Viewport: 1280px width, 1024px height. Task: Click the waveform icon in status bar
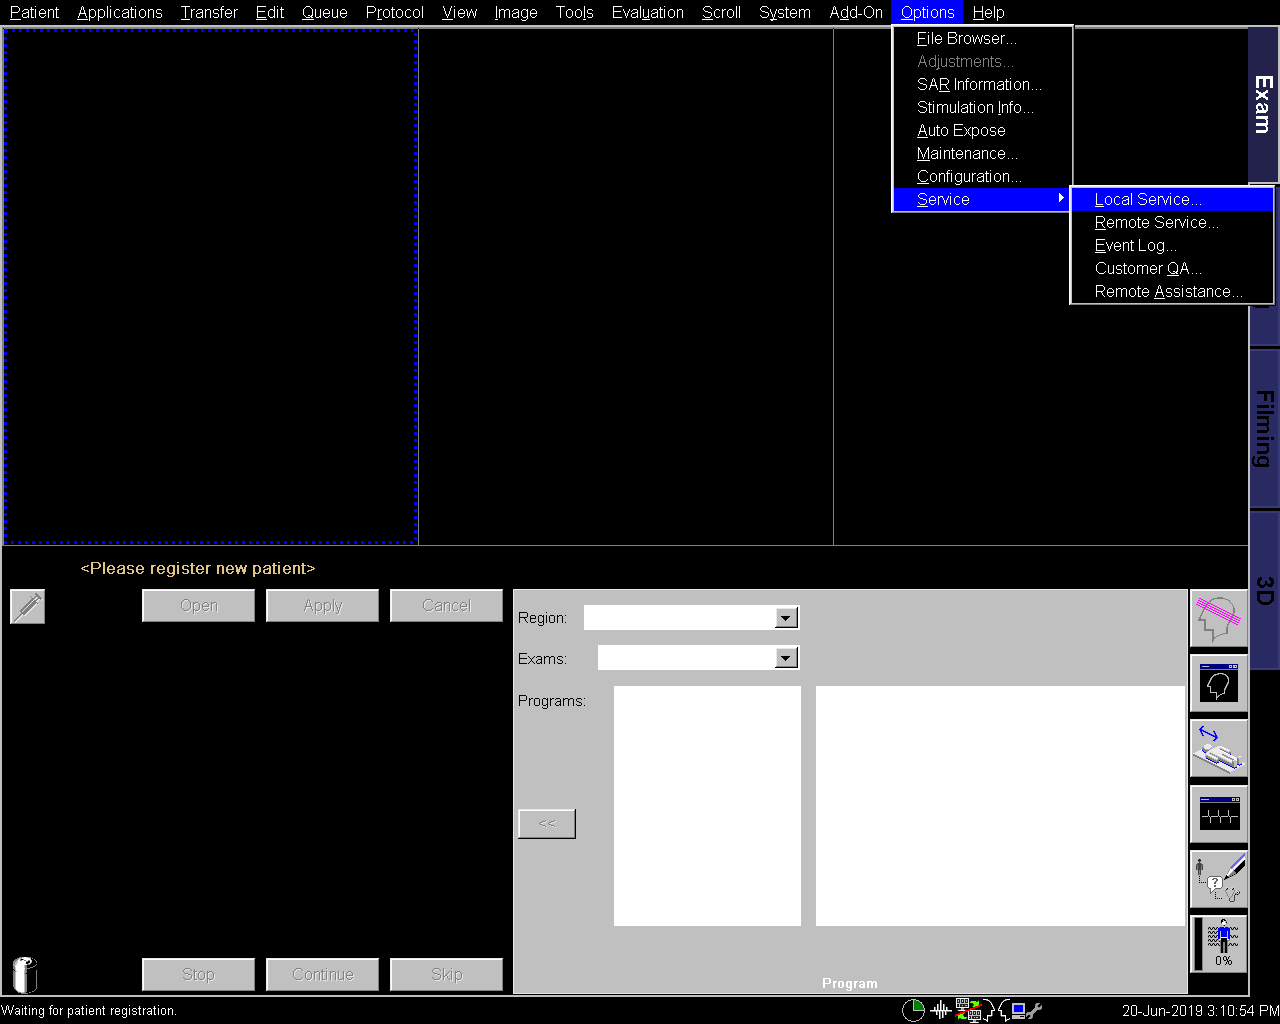pos(940,1010)
